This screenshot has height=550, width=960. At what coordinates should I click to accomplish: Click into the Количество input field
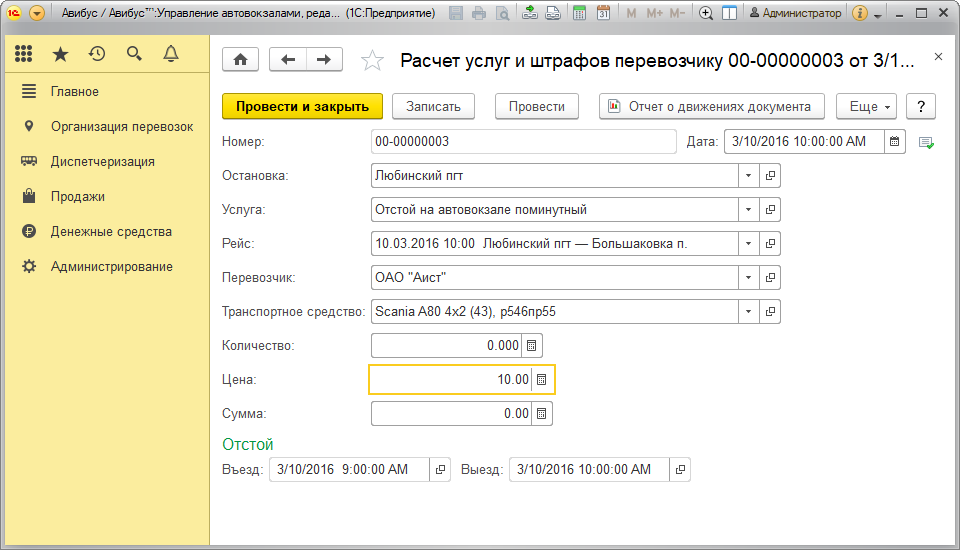[x=446, y=346]
